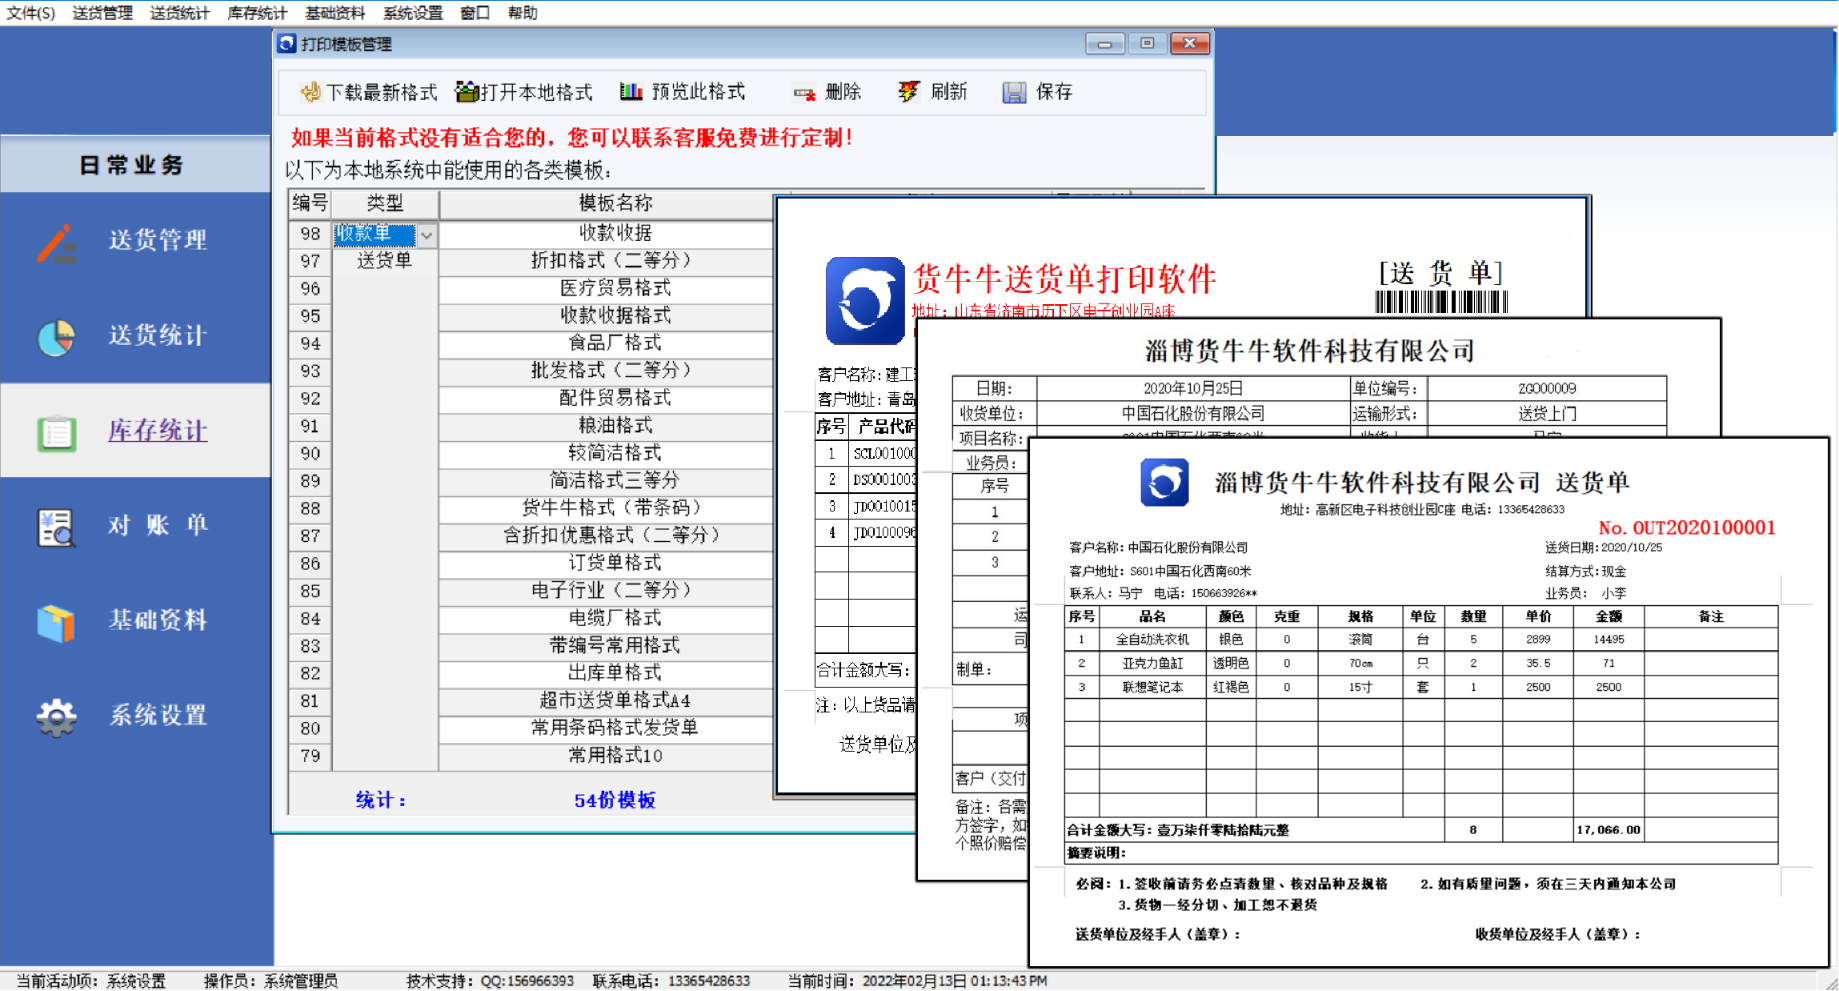Screen dimensions: 1839x991
Task: Open the 窗口 menu
Action: pyautogui.click(x=475, y=13)
